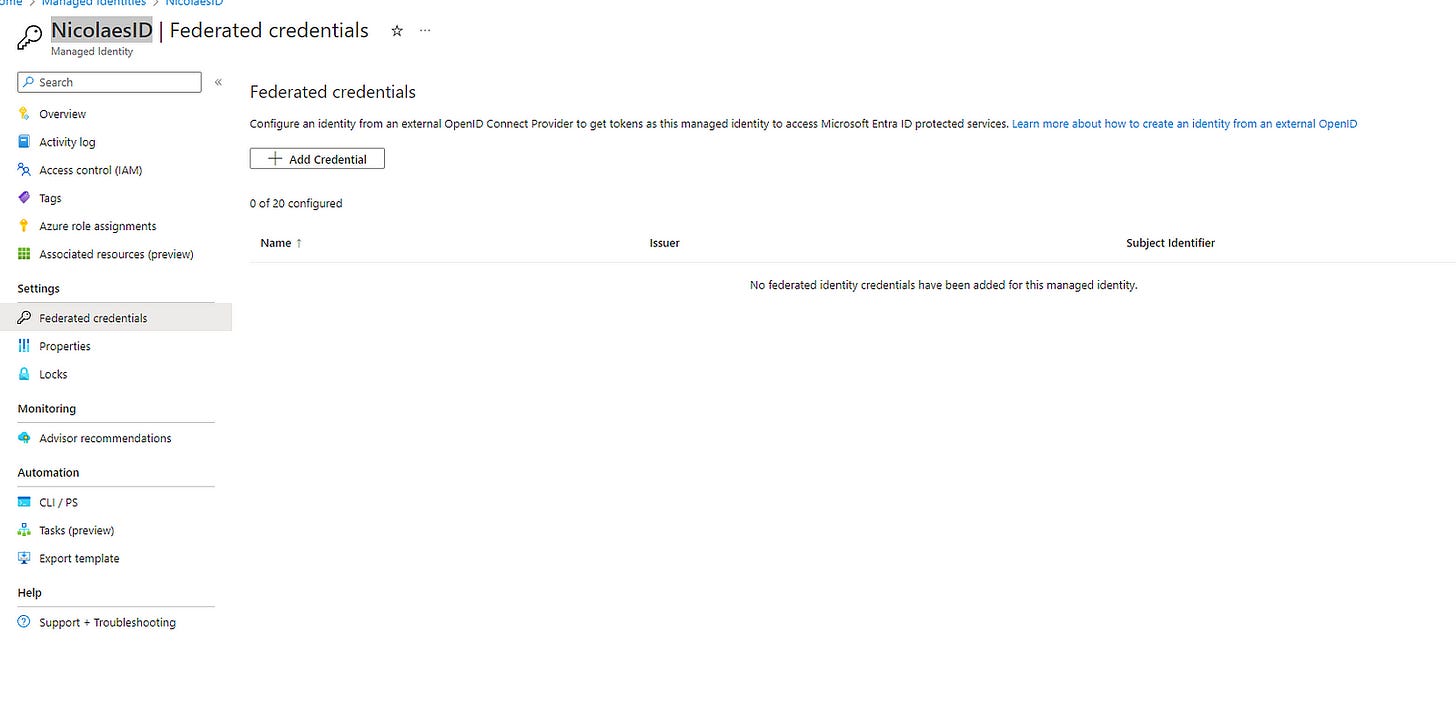Click into the sidebar Search field
The height and width of the screenshot is (705, 1456).
(x=109, y=82)
